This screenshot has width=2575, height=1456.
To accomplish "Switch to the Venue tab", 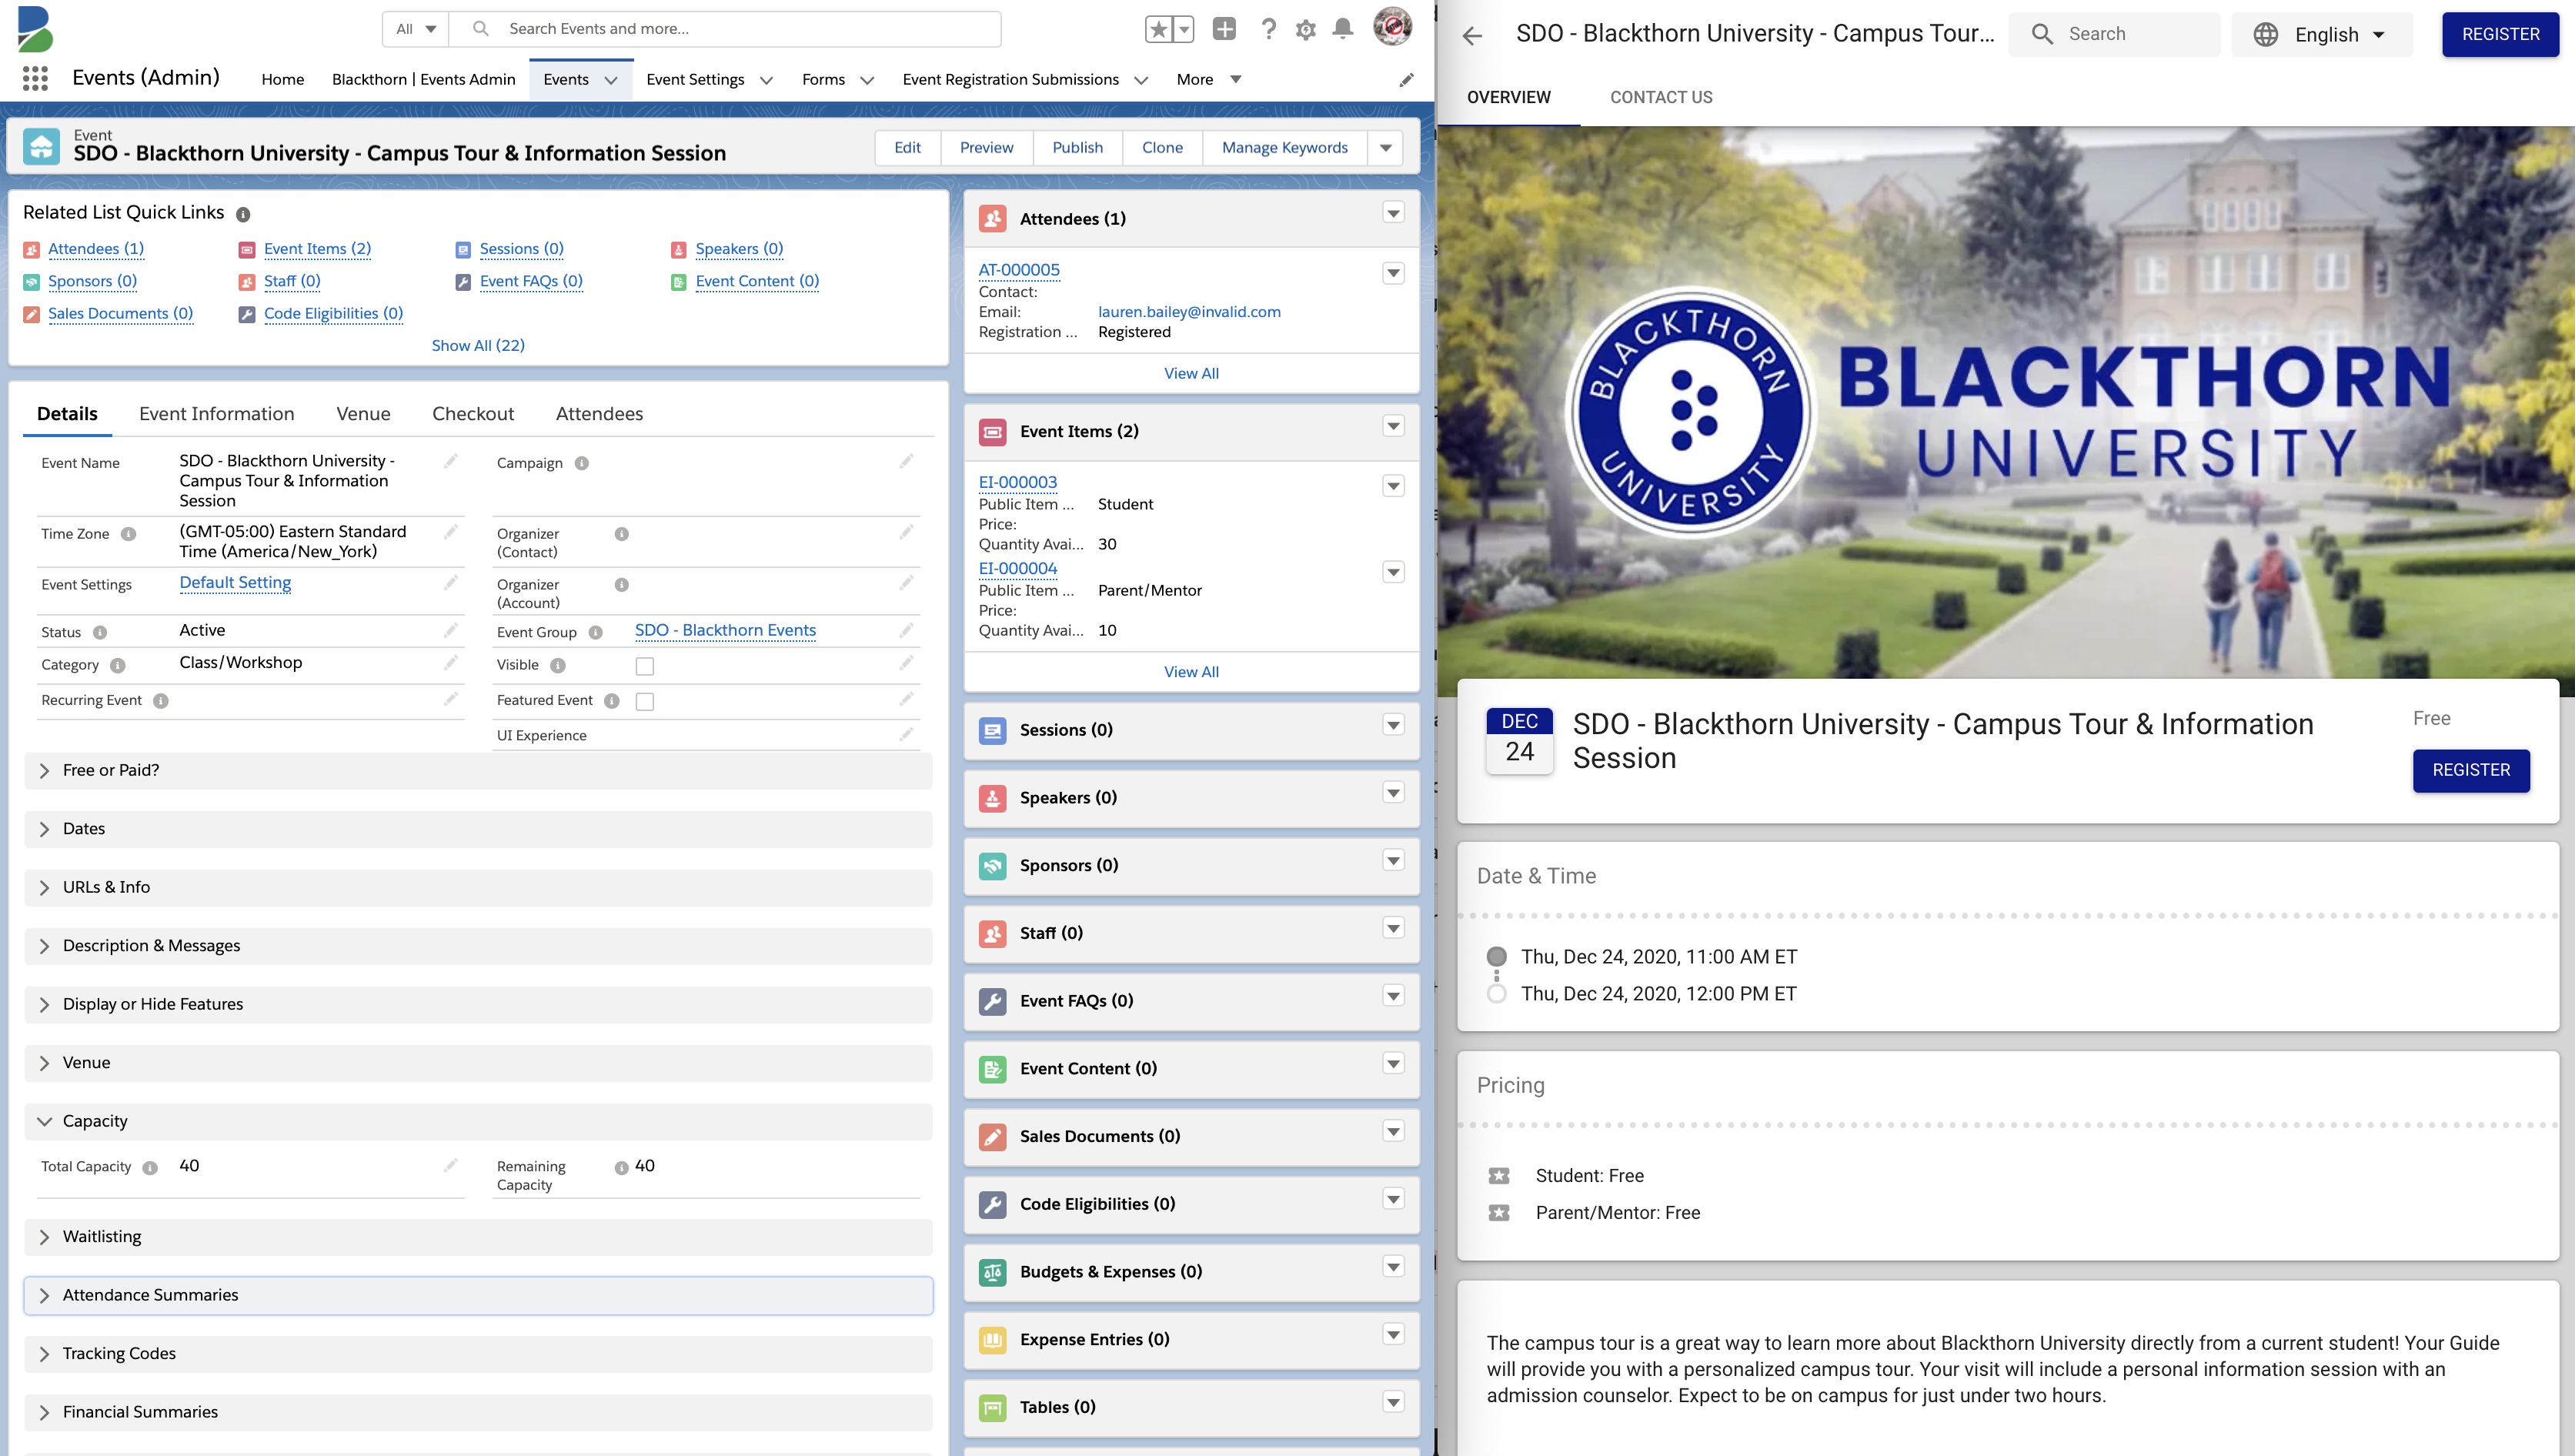I will click(363, 414).
